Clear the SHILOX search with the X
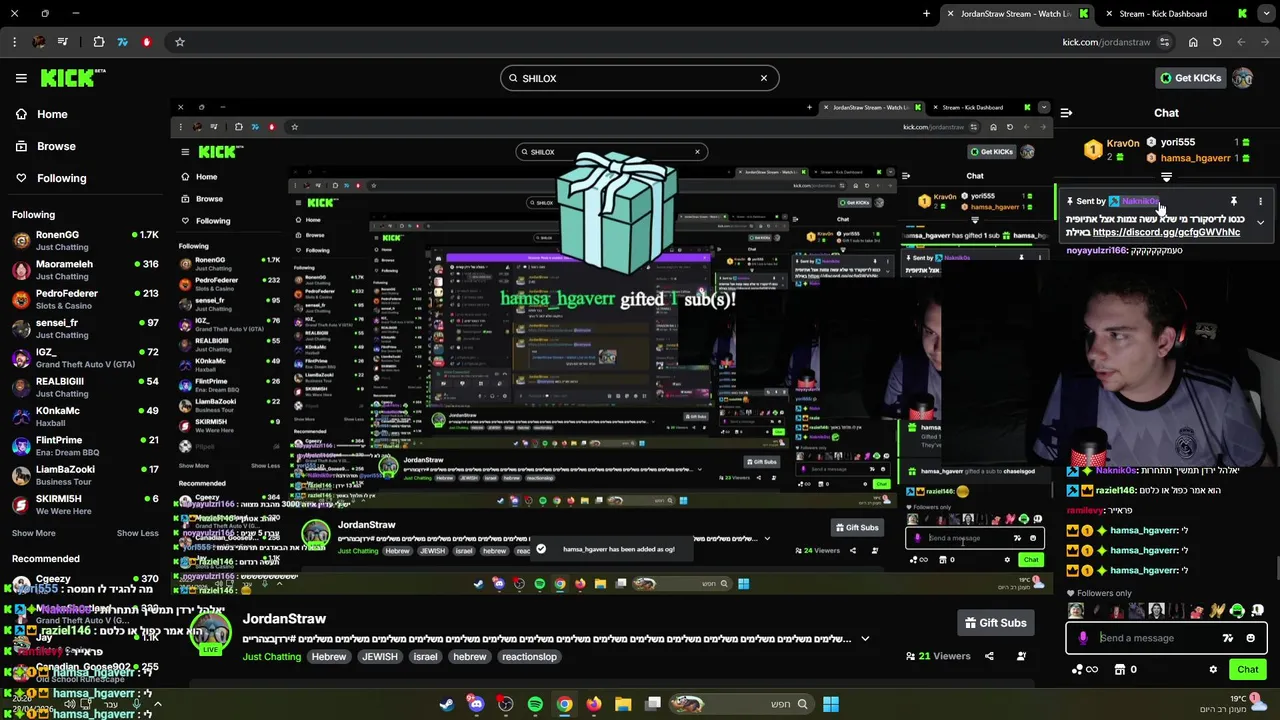This screenshot has width=1280, height=720. (763, 78)
